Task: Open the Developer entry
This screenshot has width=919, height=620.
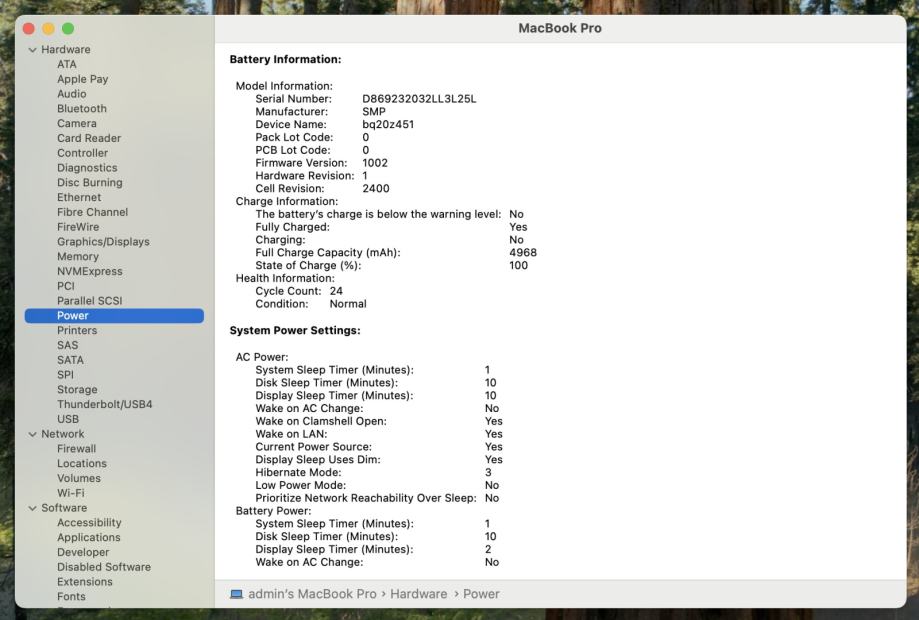Action: pyautogui.click(x=83, y=553)
